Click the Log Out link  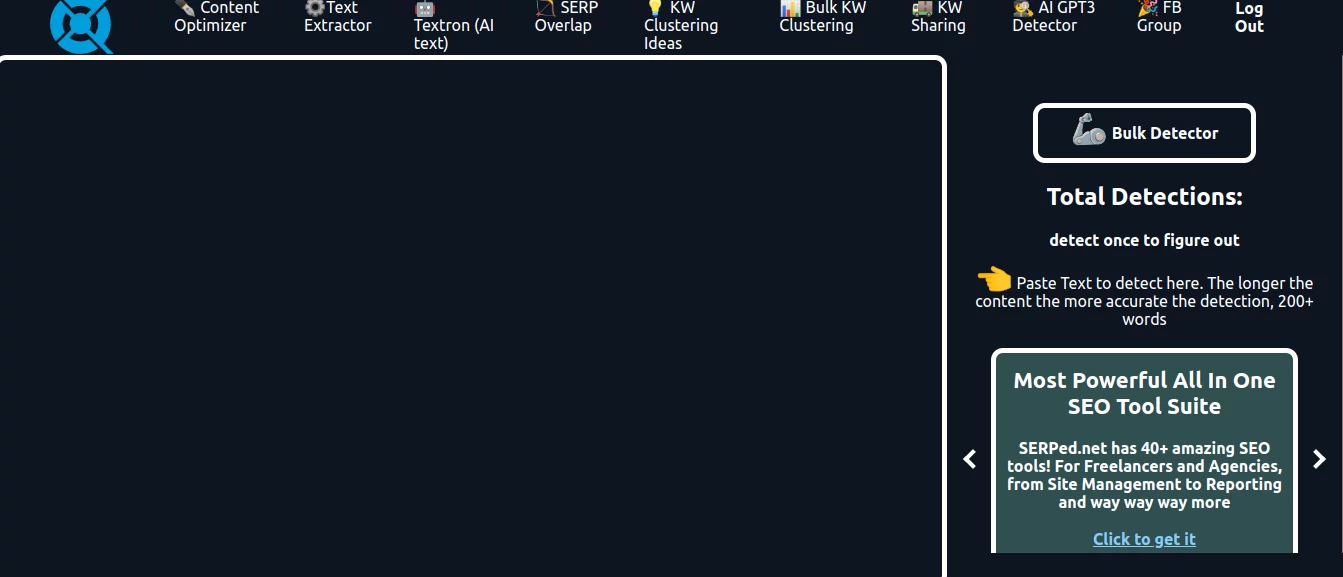(x=1249, y=17)
